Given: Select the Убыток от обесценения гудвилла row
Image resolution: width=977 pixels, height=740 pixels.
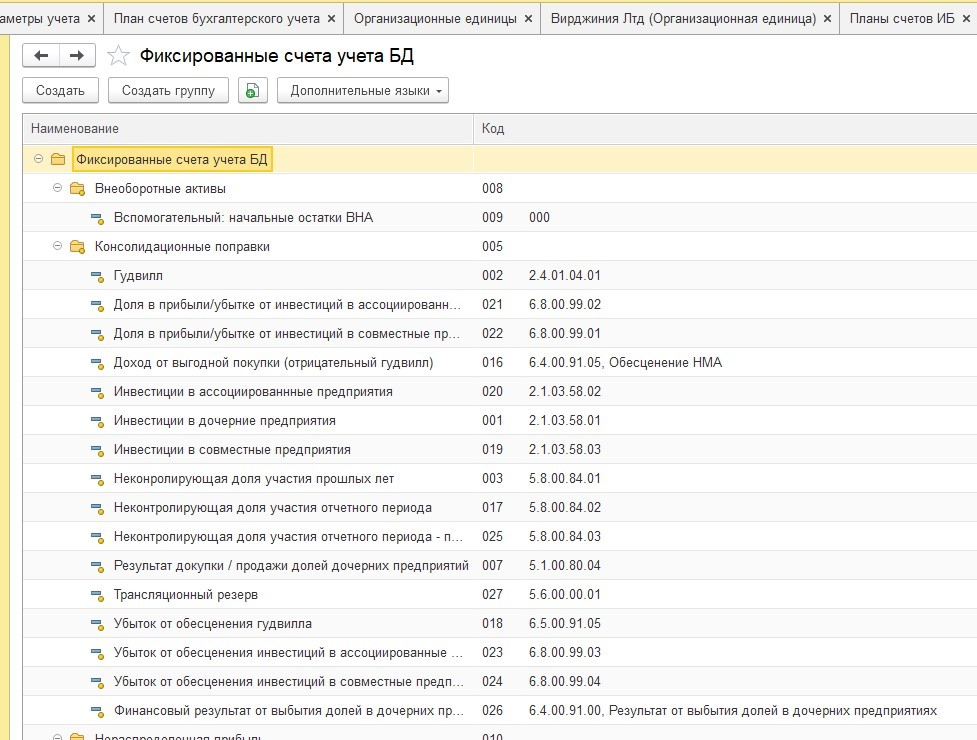Looking at the screenshot, I should (213, 624).
